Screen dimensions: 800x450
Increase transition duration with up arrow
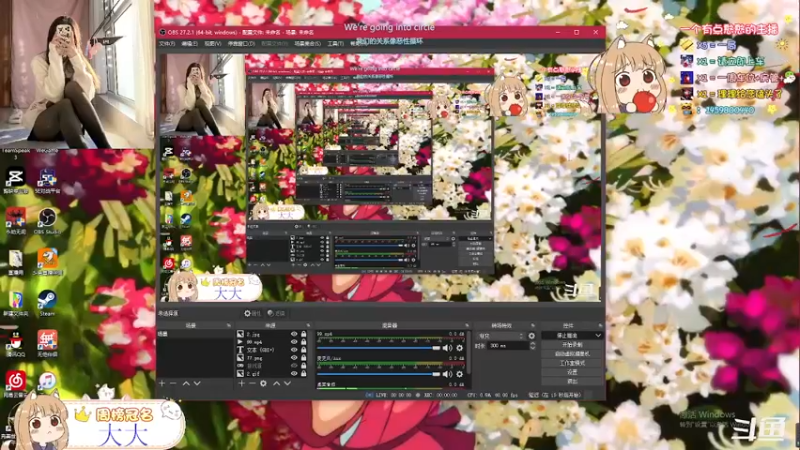coord(532,343)
